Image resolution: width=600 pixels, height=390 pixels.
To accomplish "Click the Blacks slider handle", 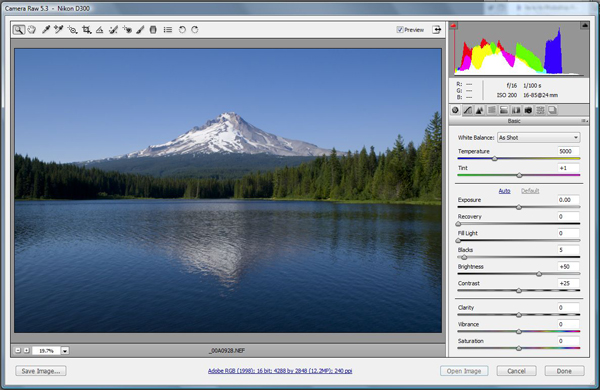I will [464, 257].
